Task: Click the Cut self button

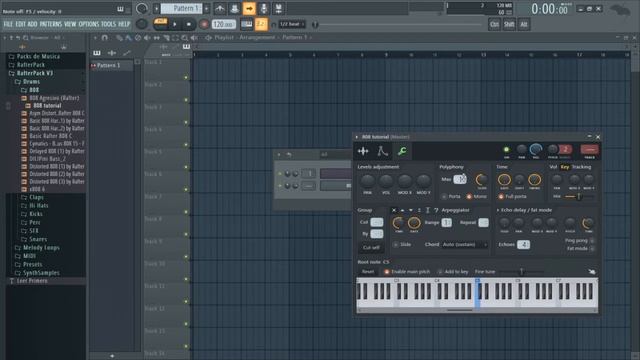Action: pos(371,247)
